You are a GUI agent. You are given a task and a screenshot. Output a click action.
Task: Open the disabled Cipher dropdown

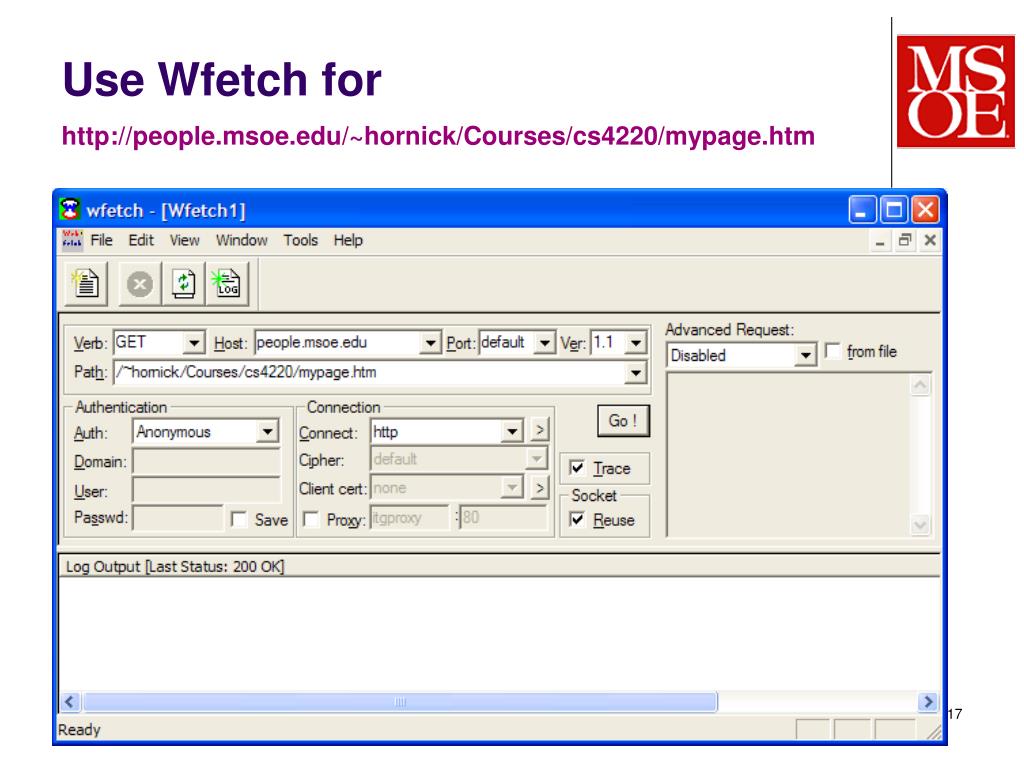click(536, 459)
